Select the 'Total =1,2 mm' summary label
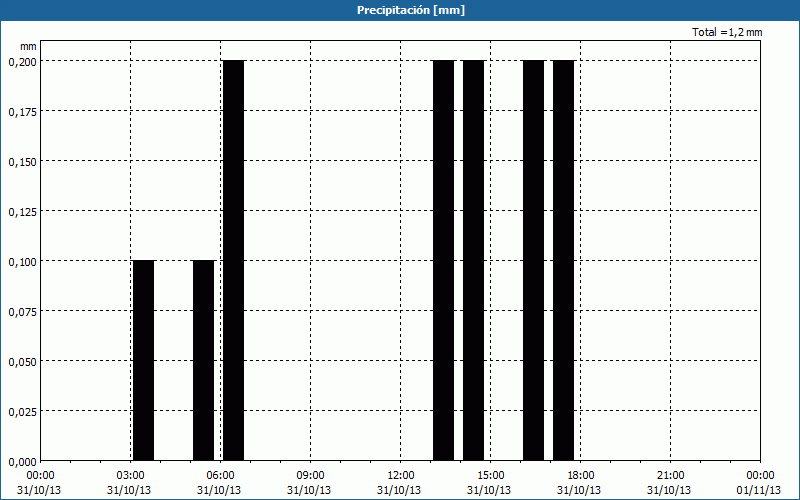Viewport: 800px width, 500px height. click(x=727, y=32)
